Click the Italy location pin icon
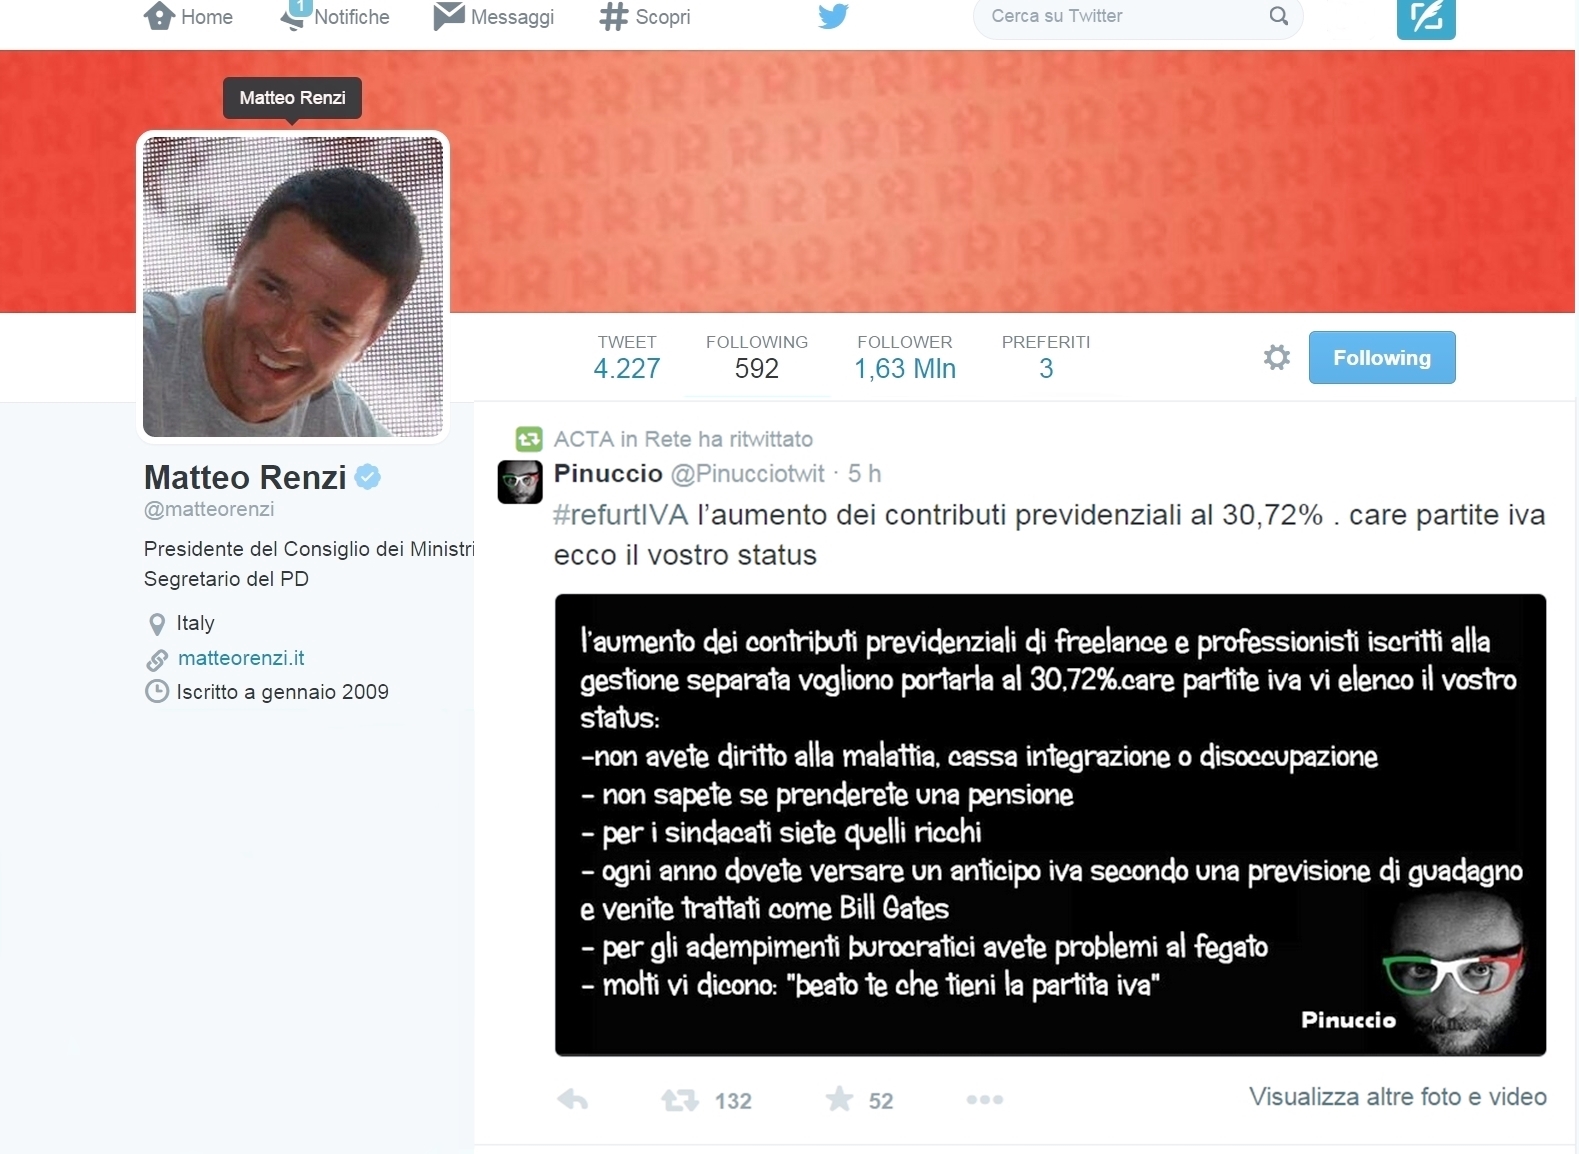This screenshot has width=1579, height=1154. [157, 624]
